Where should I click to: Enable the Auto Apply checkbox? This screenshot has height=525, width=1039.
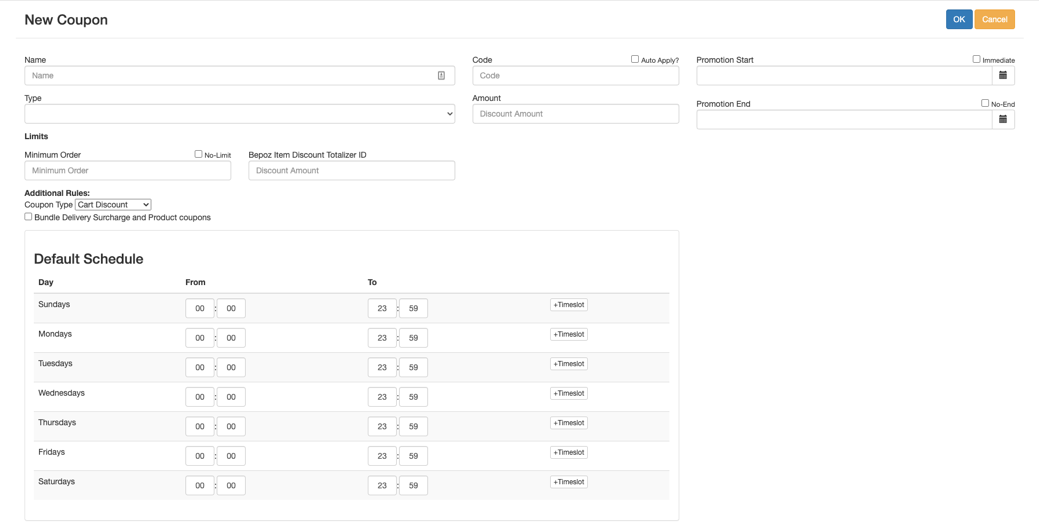[635, 59]
